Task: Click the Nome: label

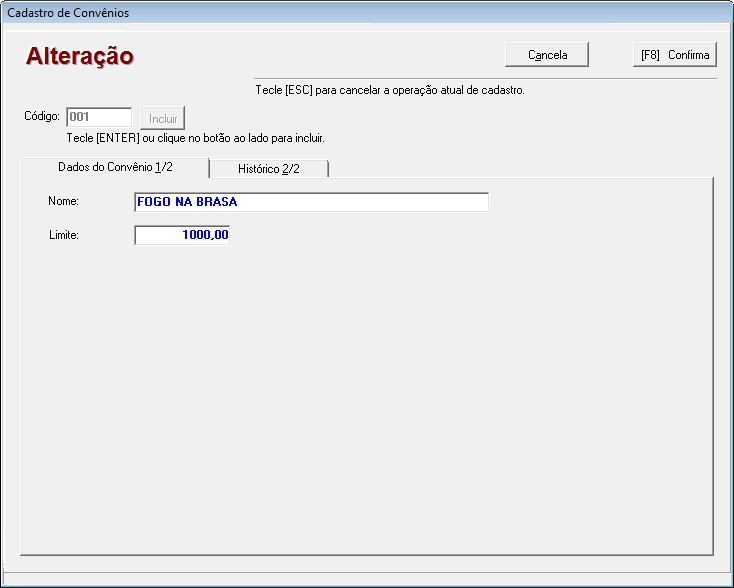Action: [63, 202]
